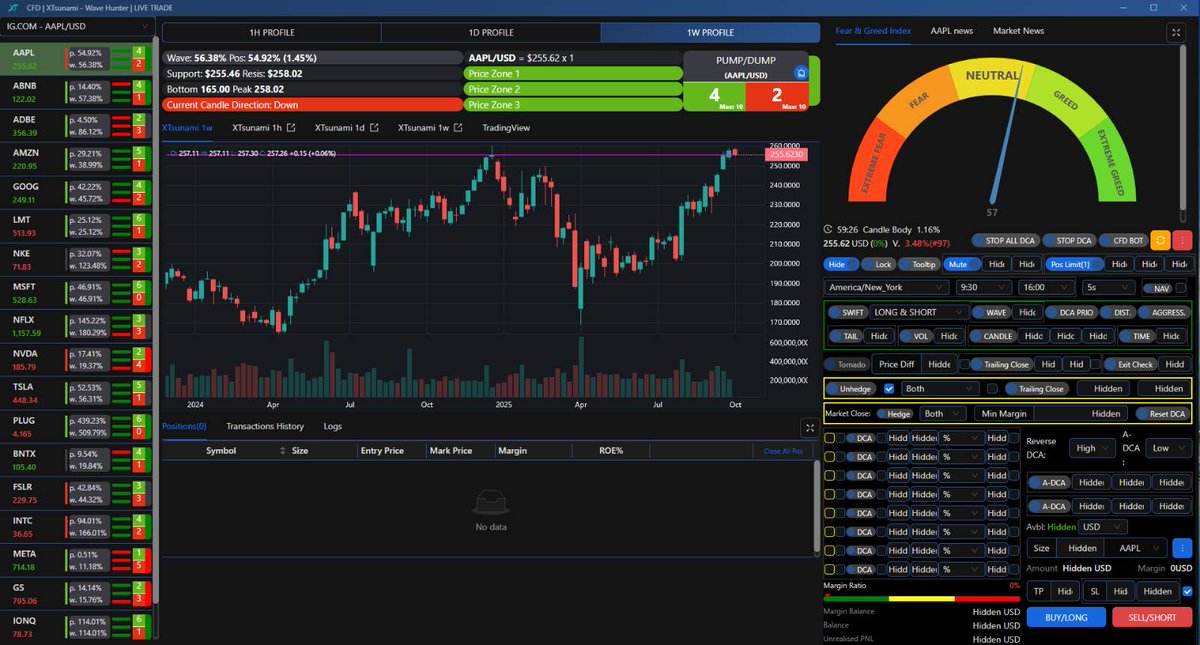The image size is (1200, 645).
Task: Click blue icon in Pump/Dump box
Action: 801,73
